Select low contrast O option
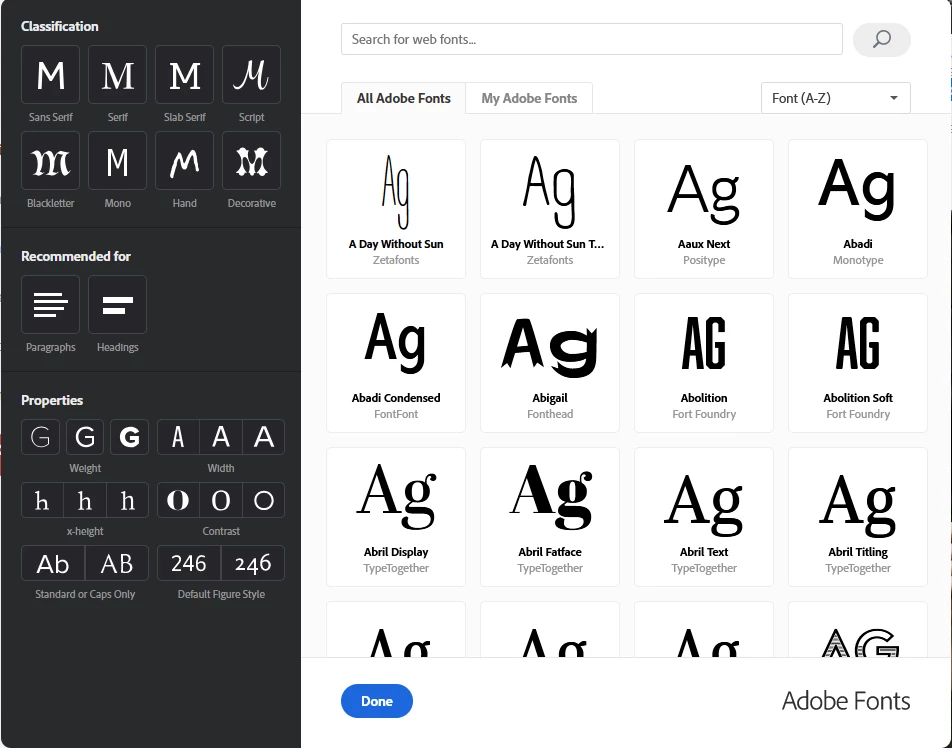 [x=264, y=500]
